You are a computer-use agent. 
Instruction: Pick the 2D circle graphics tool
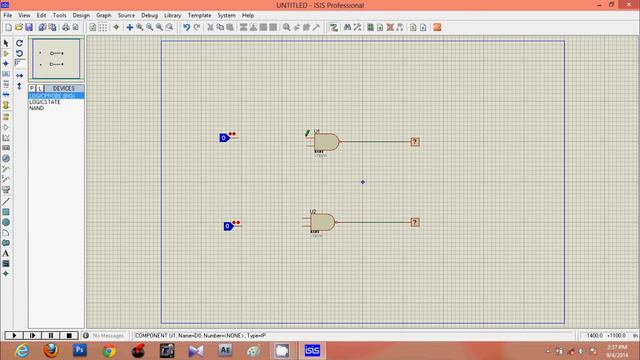pyautogui.click(x=6, y=222)
